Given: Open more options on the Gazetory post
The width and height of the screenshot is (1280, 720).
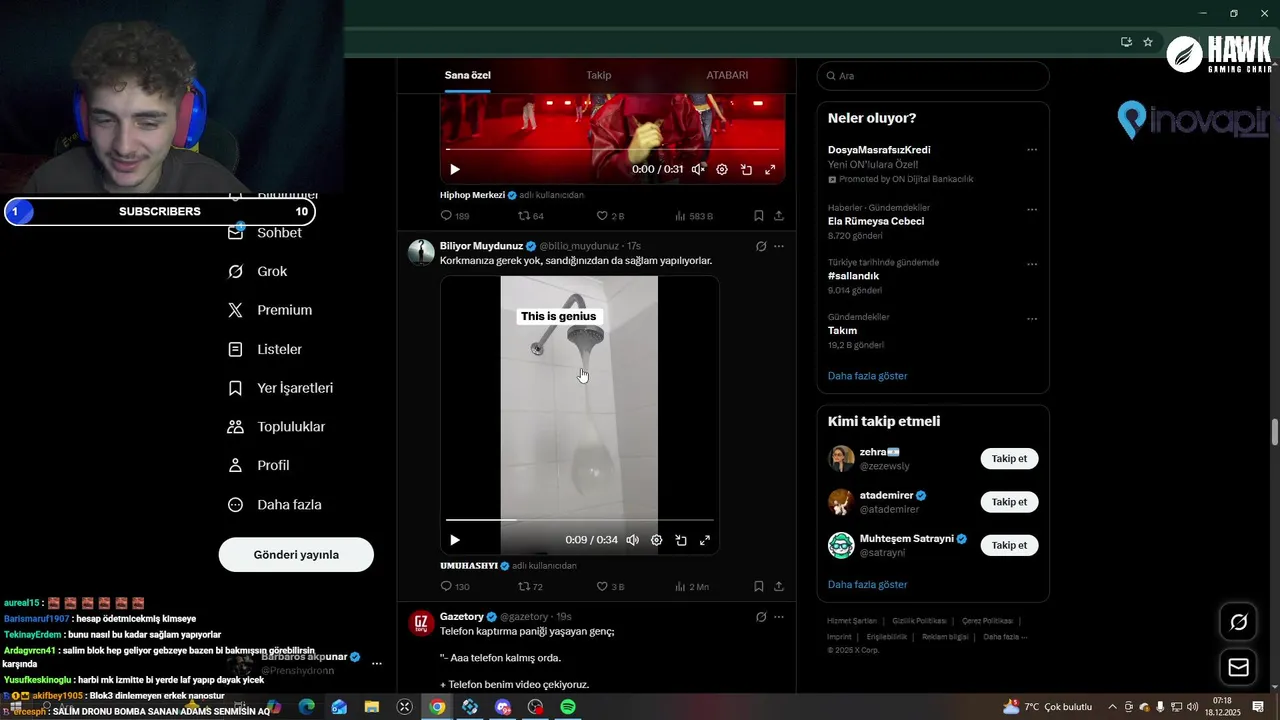Looking at the screenshot, I should tap(779, 617).
